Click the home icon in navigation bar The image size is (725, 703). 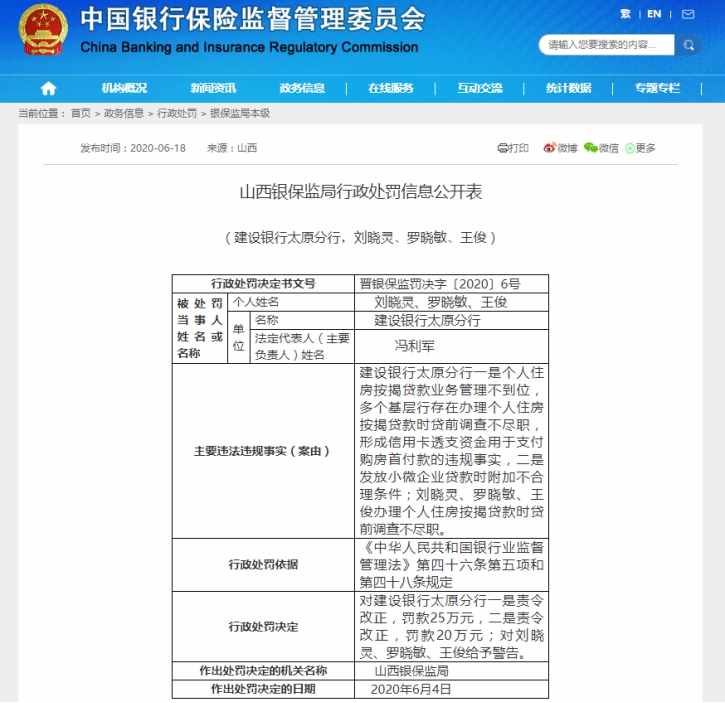coord(48,88)
